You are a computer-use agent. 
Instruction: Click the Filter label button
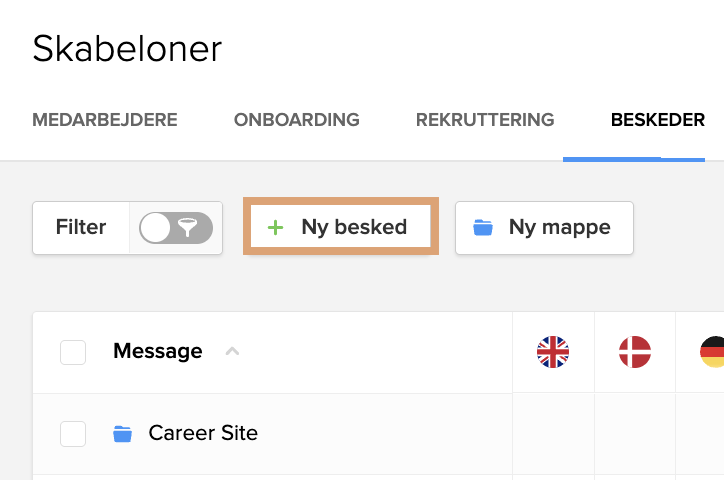click(x=81, y=228)
